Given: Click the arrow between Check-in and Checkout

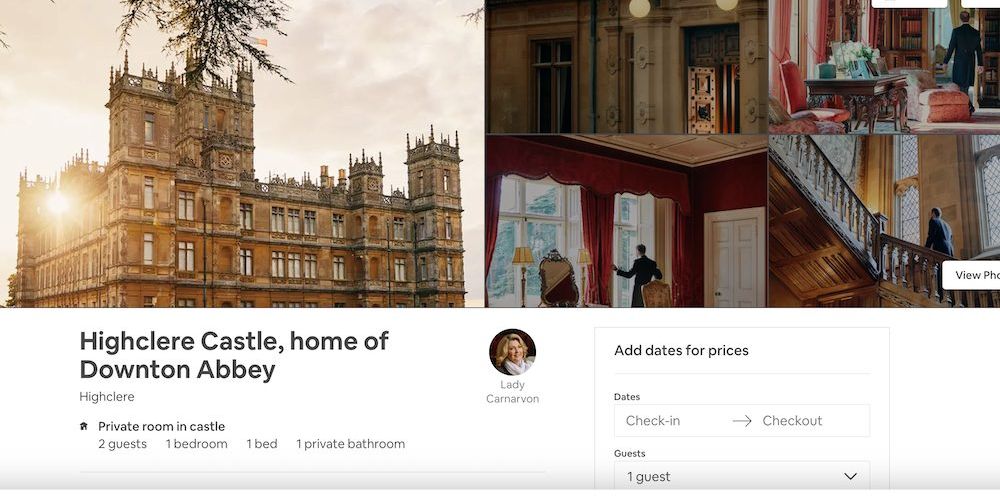Looking at the screenshot, I should (x=742, y=421).
